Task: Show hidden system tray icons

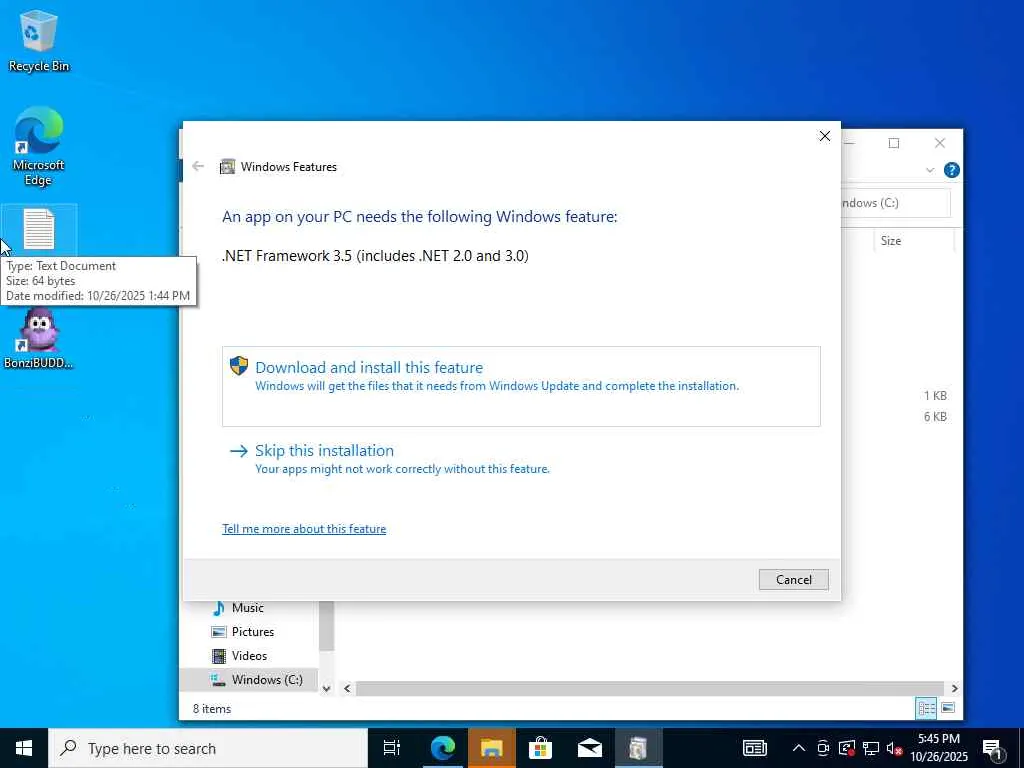Action: [799, 748]
